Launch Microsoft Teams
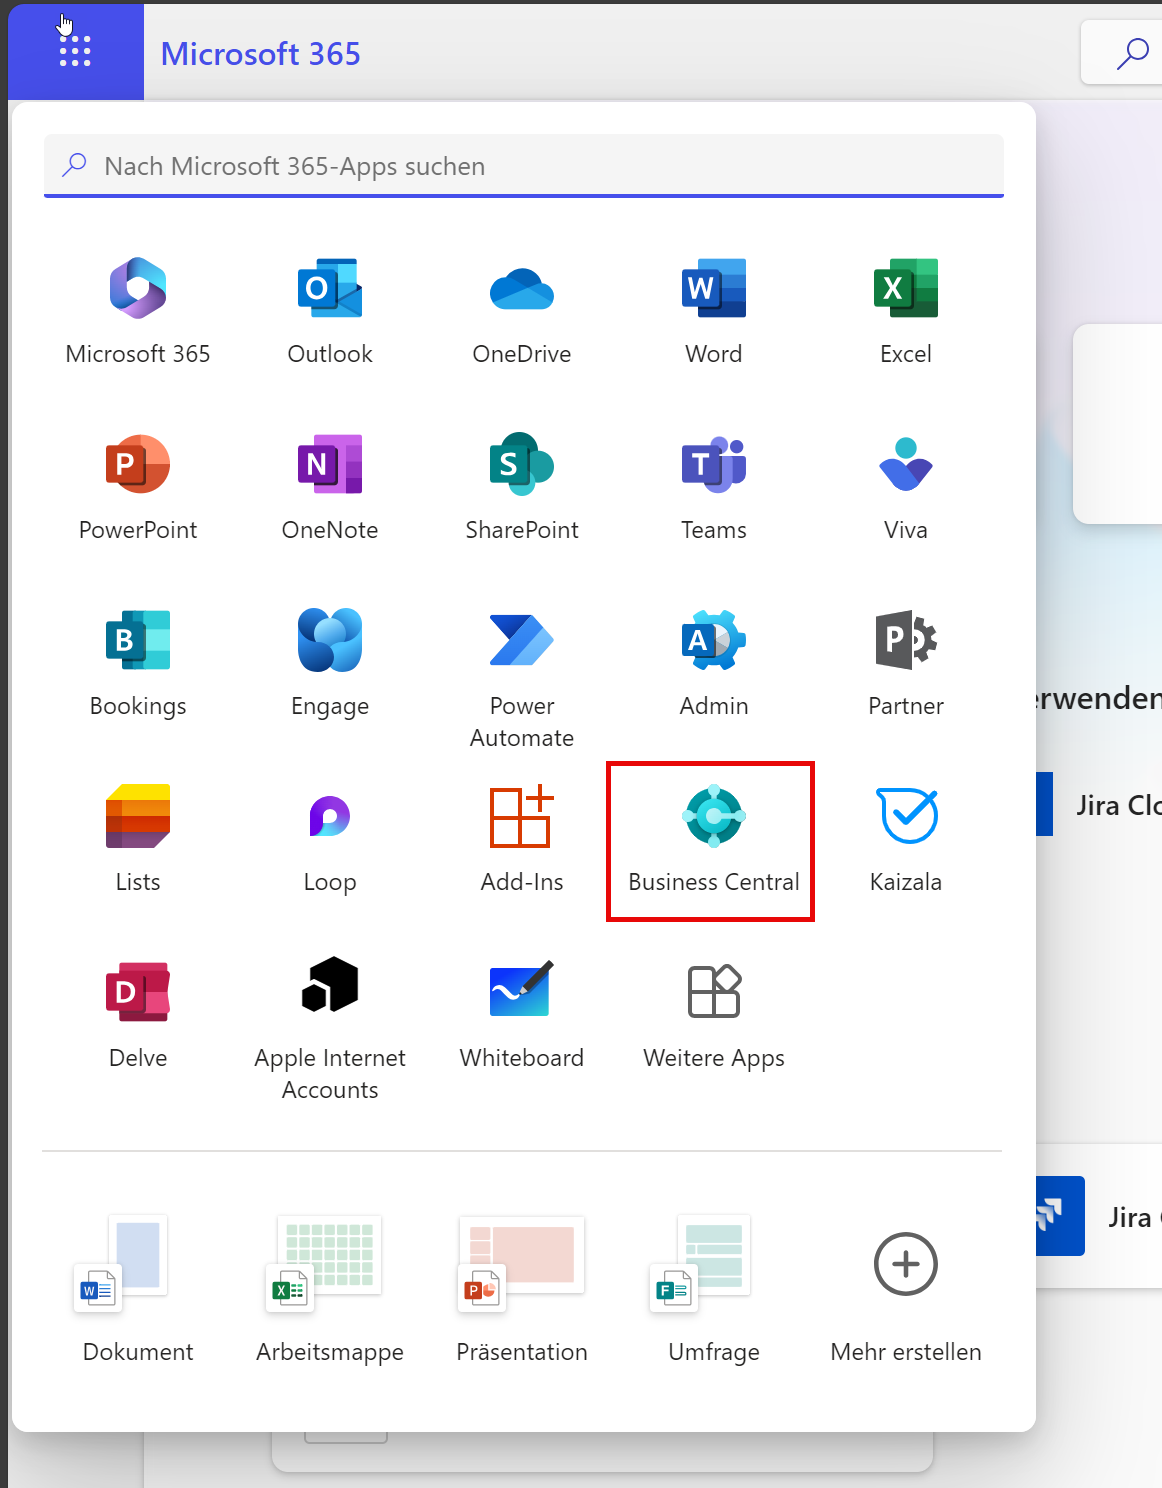Screen dimensions: 1162x1488 pyautogui.click(x=713, y=487)
